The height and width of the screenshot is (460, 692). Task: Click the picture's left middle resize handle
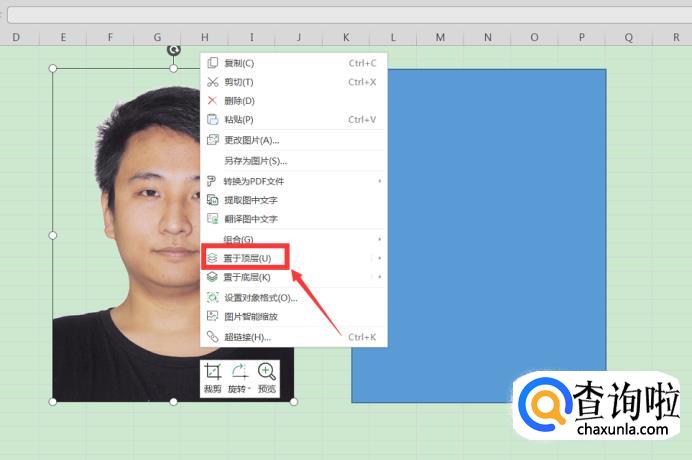coord(53,235)
